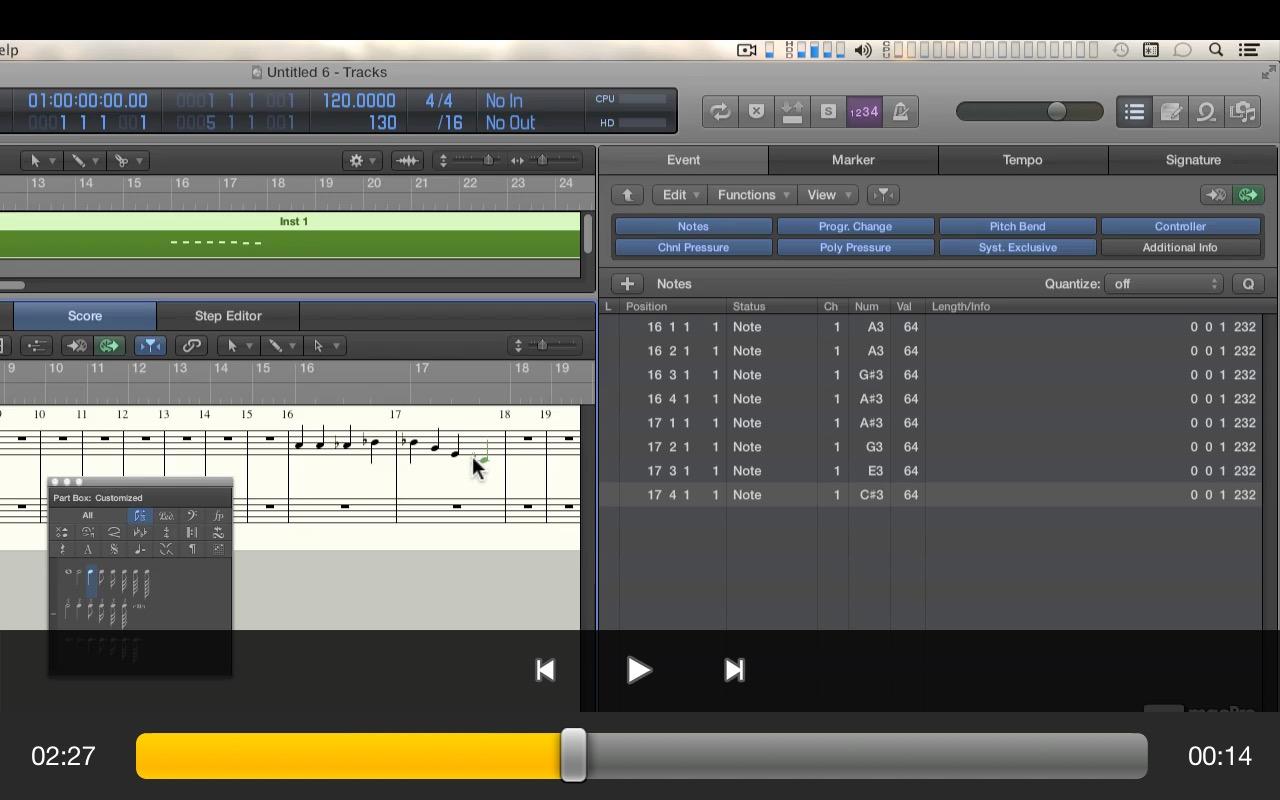Switch to the Tempo tab
The height and width of the screenshot is (800, 1280).
(1022, 160)
